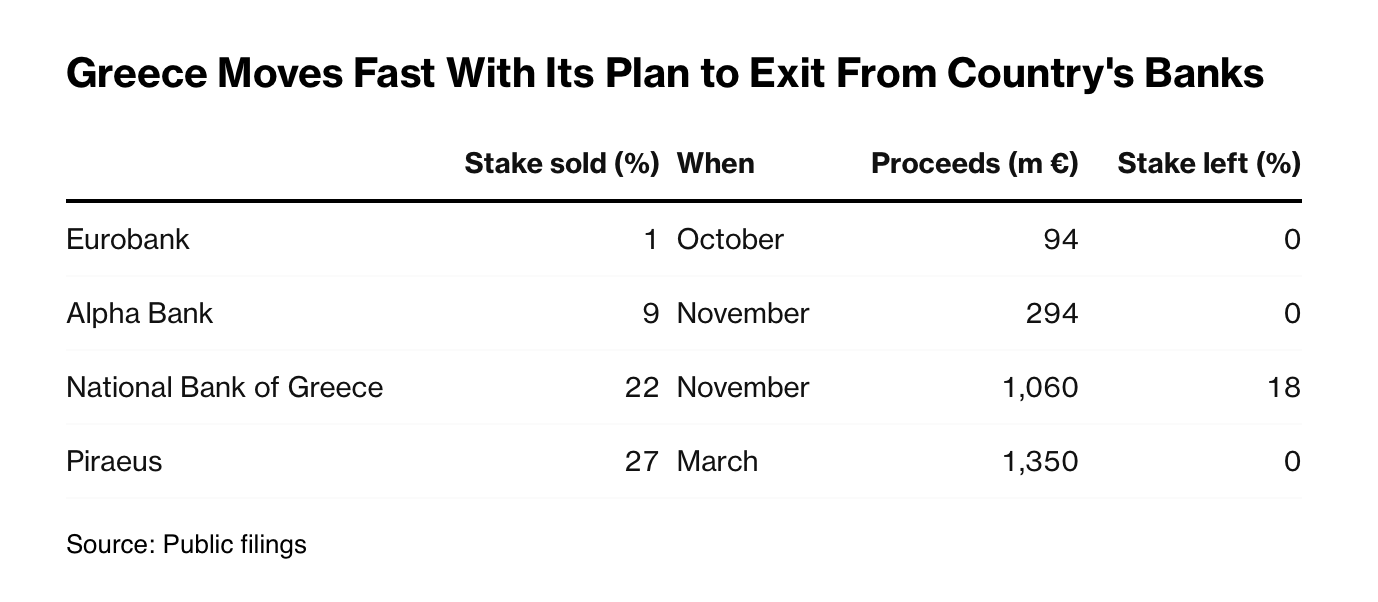Select the 1,060 proceeds figure
Viewport: 1378px width, 602px height.
[1040, 388]
